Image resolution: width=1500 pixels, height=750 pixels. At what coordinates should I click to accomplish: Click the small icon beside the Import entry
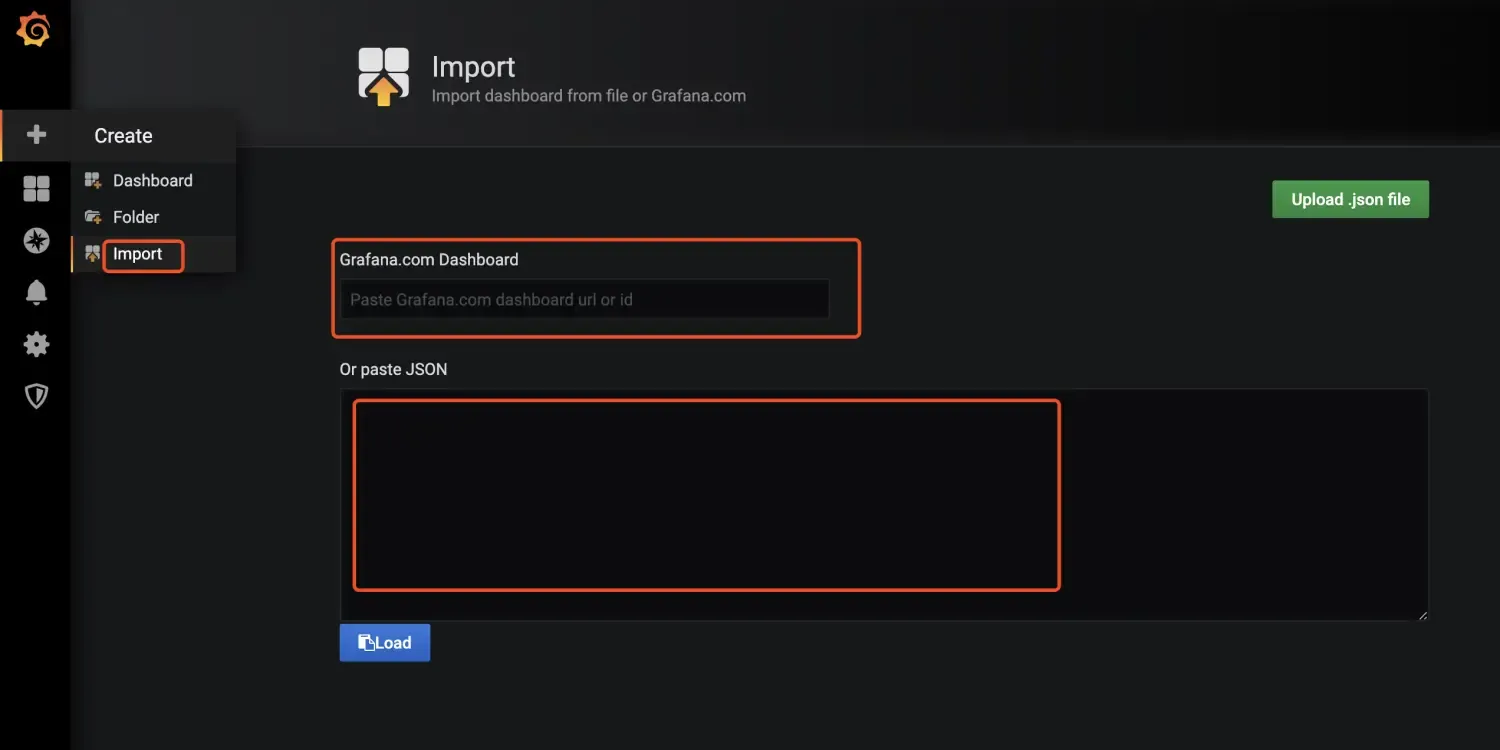tap(92, 254)
